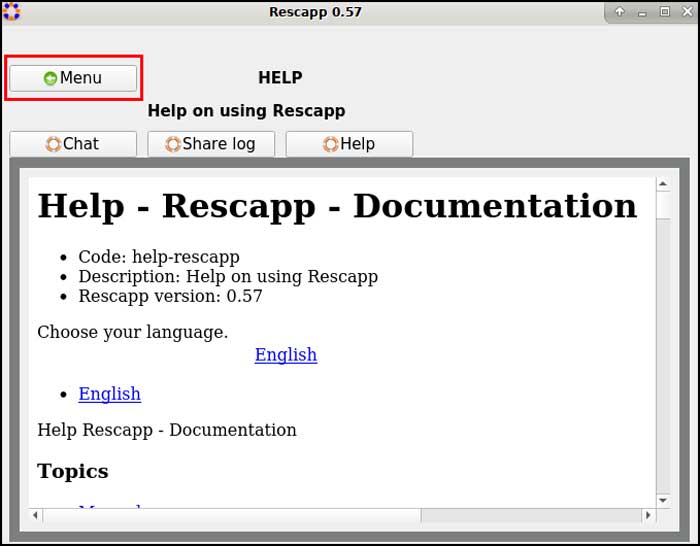Click the Share log button

point(211,144)
